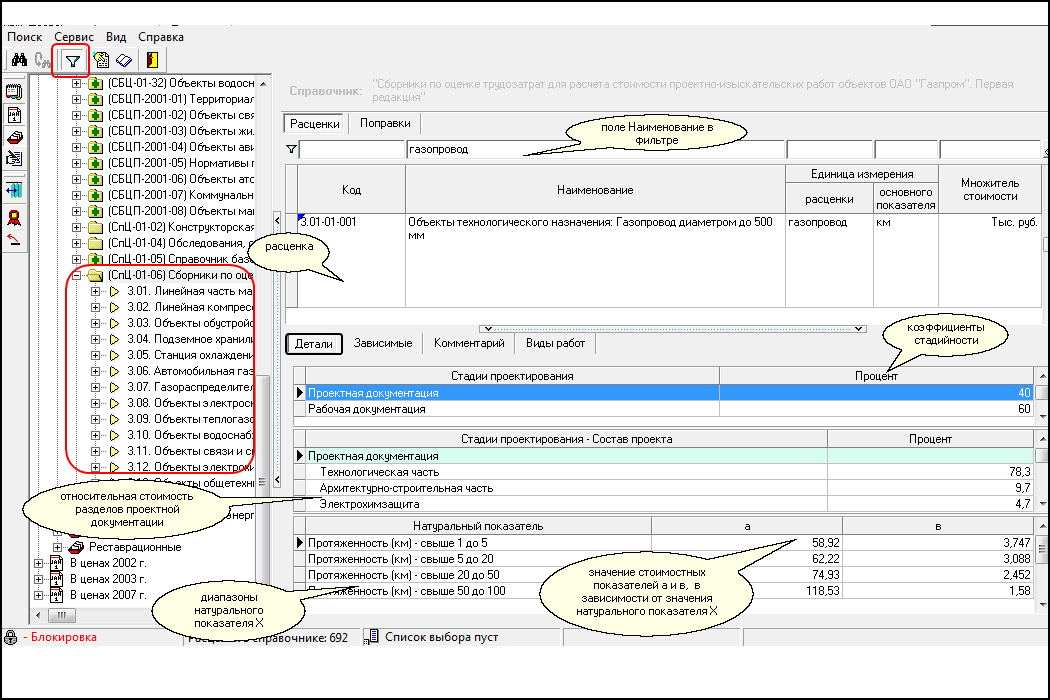
Task: Open the Сервис menu
Action: 74,36
